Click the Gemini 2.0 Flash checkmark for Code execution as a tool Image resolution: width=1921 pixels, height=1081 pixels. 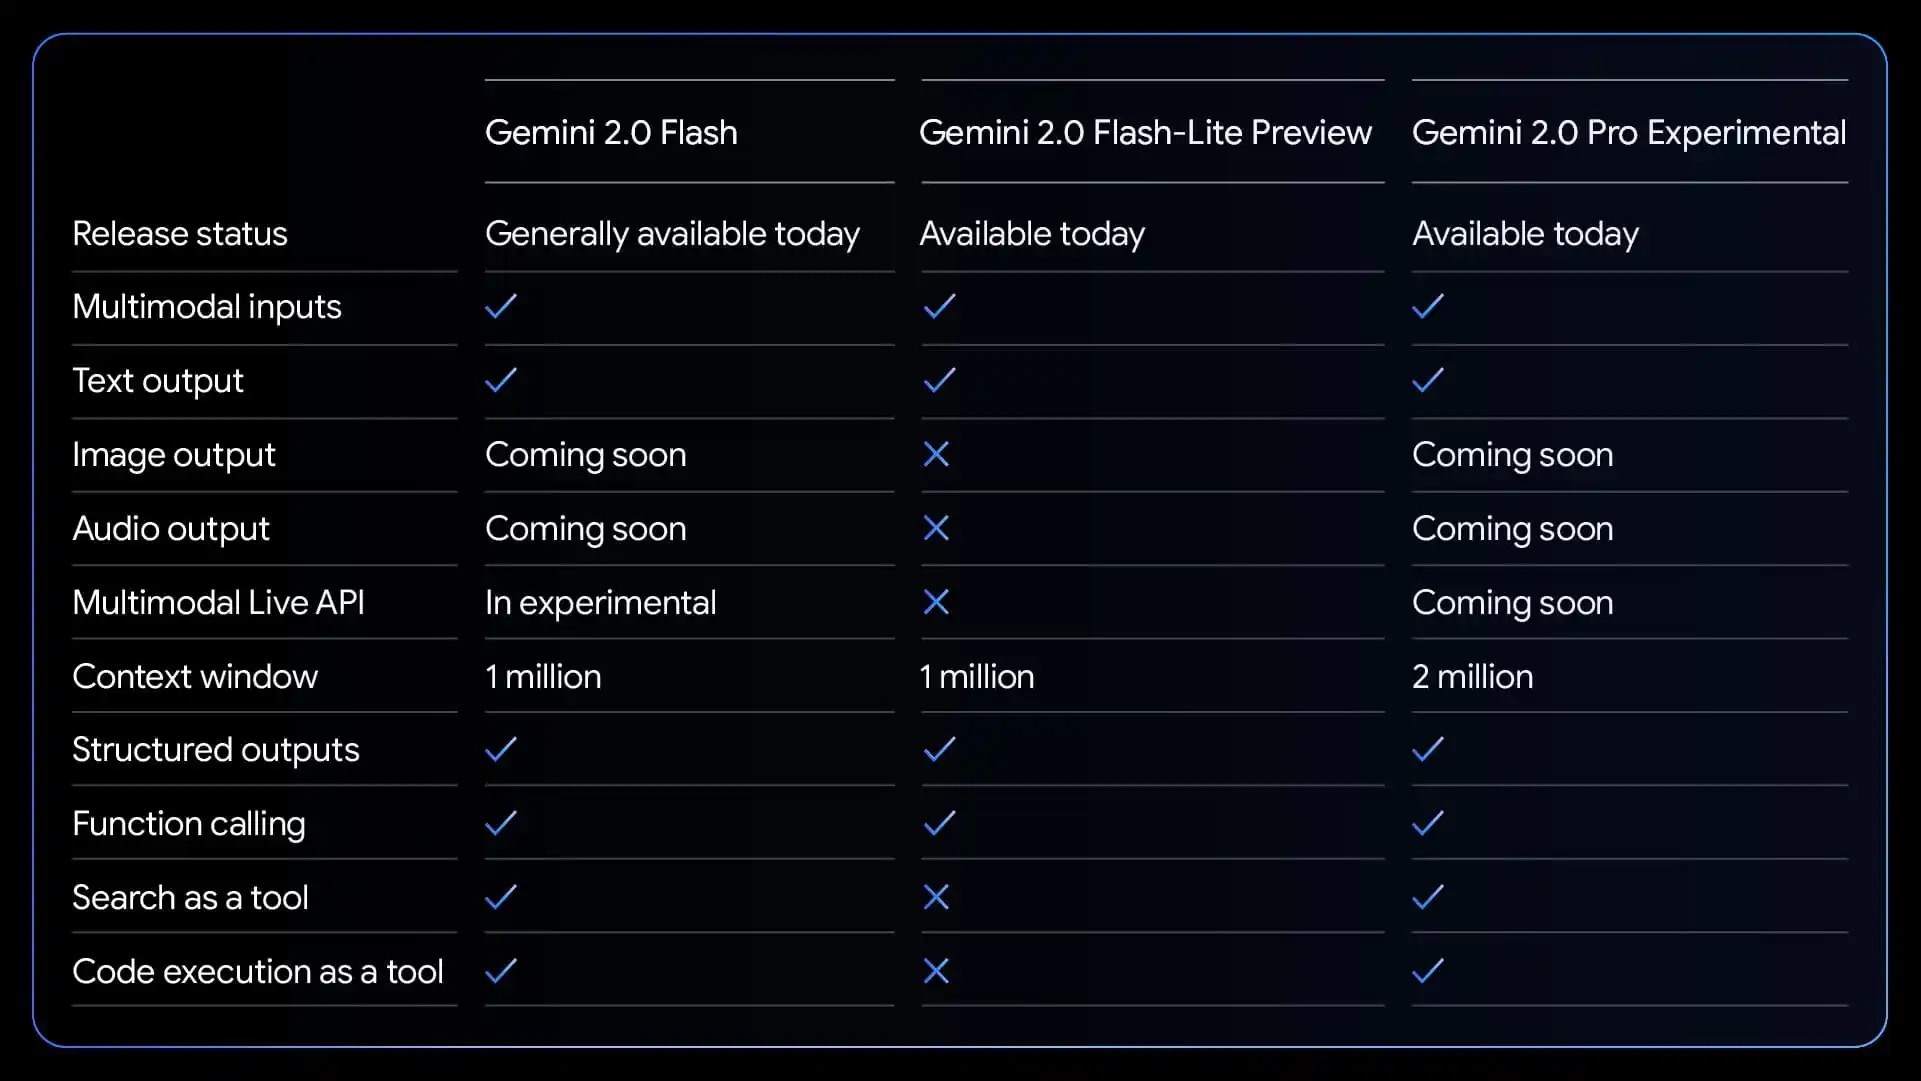(x=500, y=970)
